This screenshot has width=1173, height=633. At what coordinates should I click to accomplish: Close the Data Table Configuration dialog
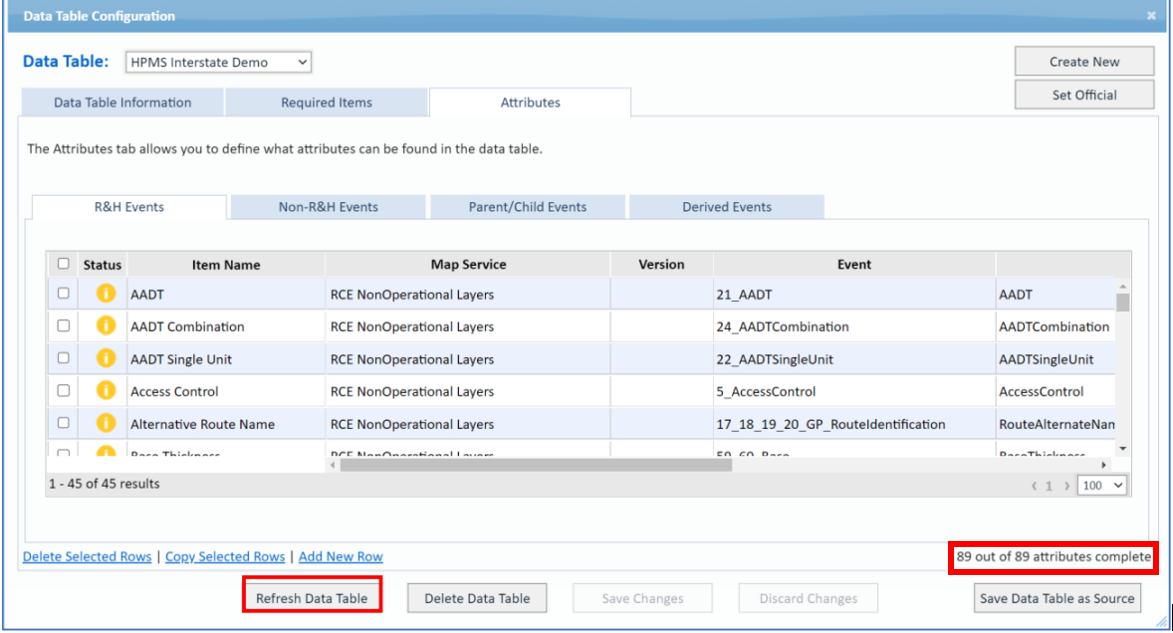tap(1151, 16)
